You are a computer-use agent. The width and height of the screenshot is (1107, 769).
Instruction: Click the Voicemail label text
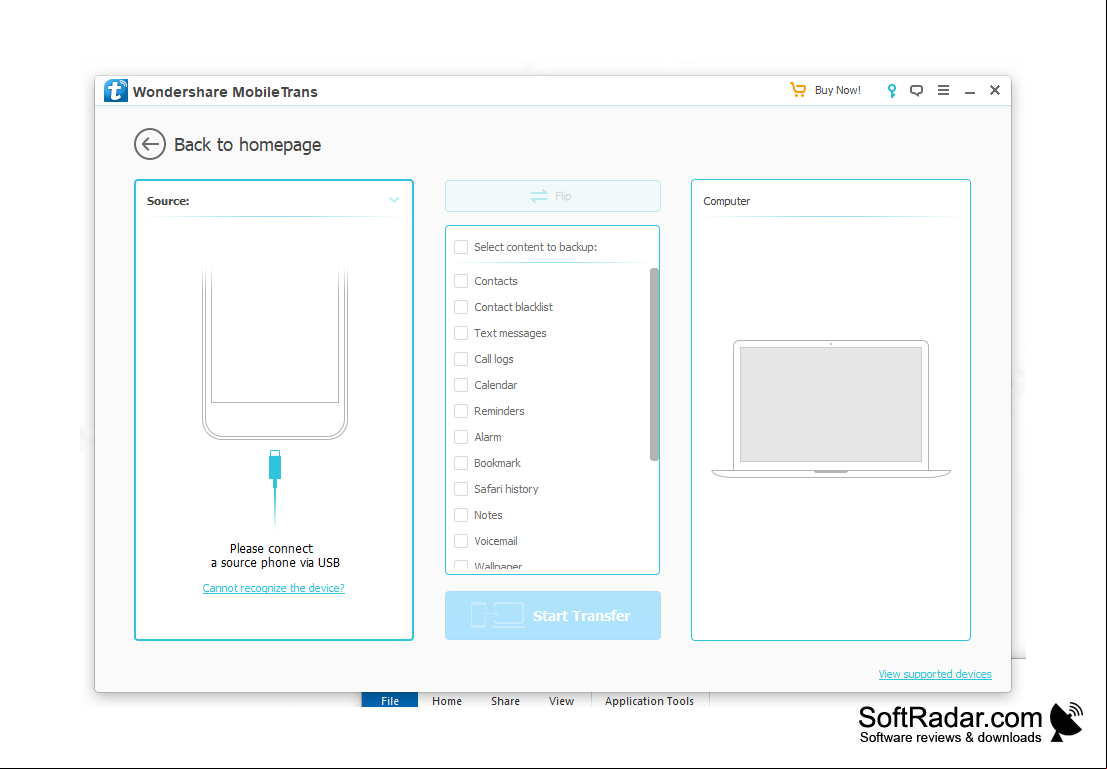496,541
